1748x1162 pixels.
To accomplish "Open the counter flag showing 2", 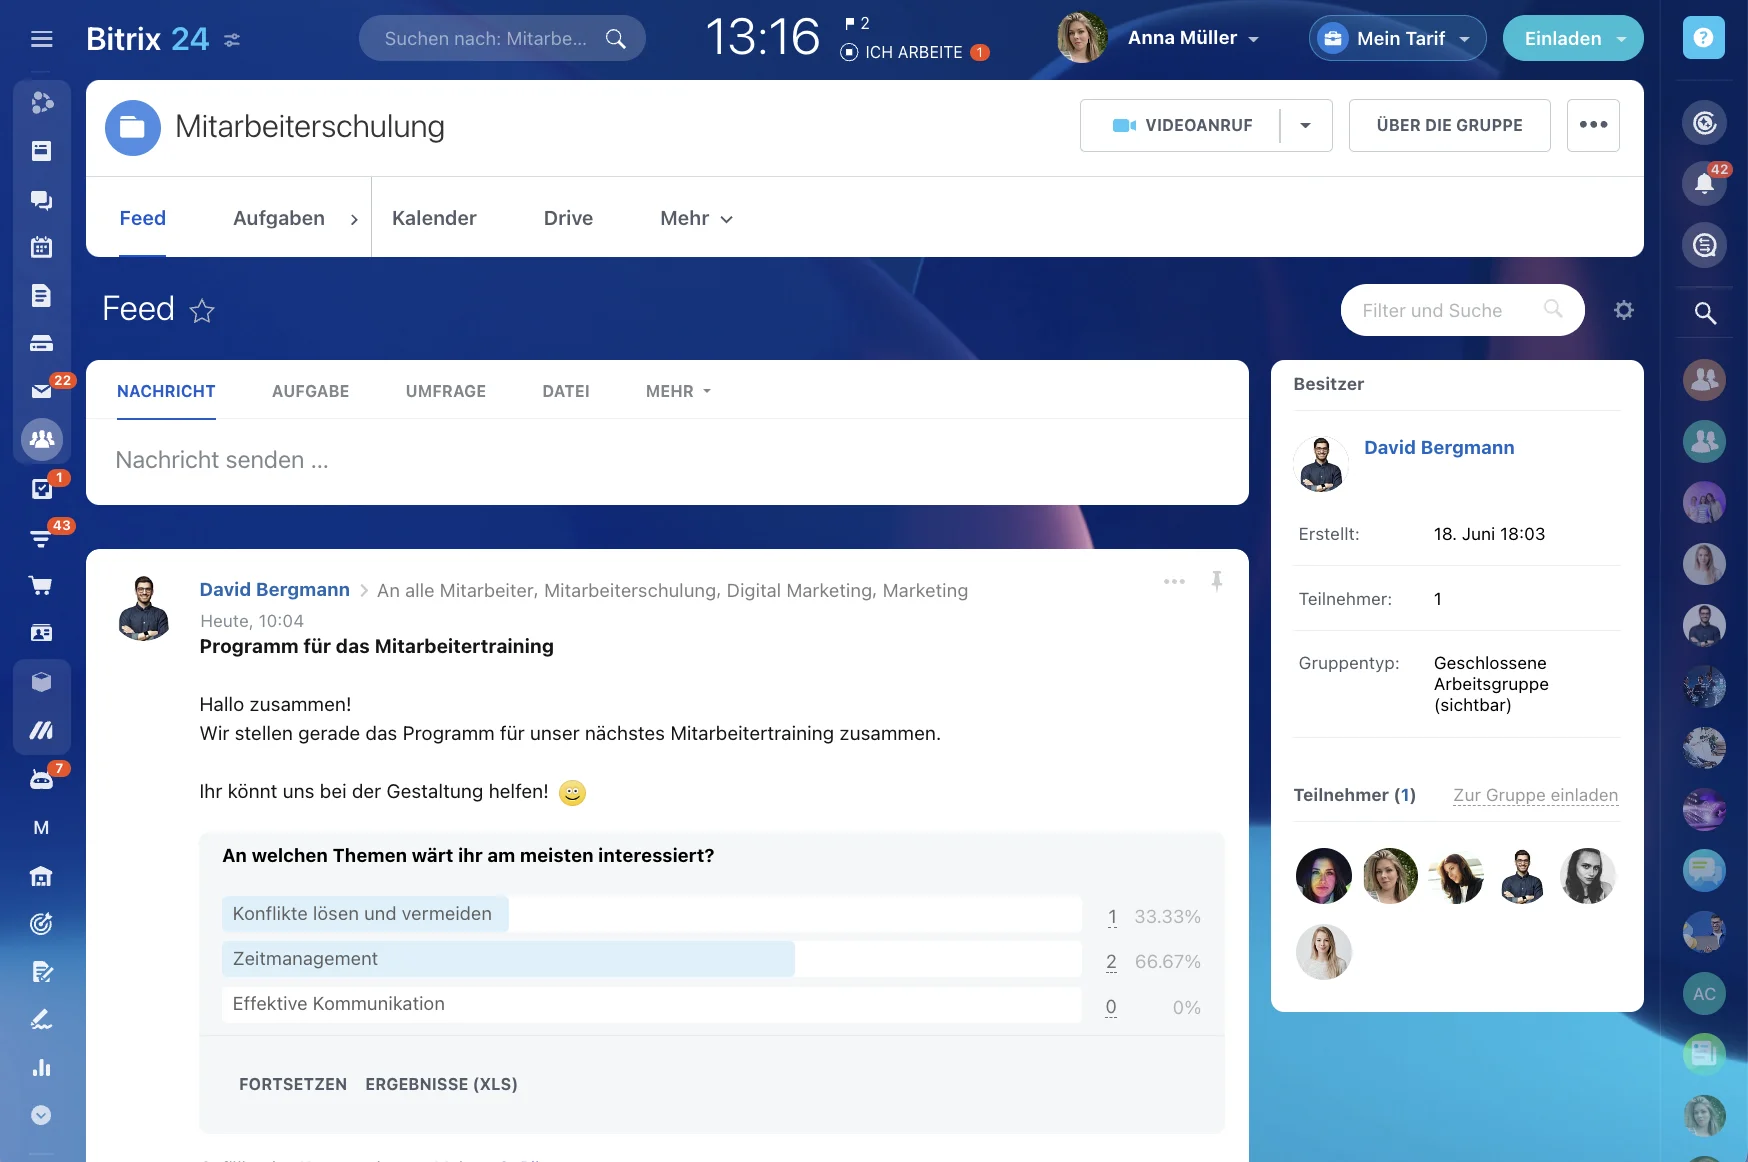I will (857, 23).
